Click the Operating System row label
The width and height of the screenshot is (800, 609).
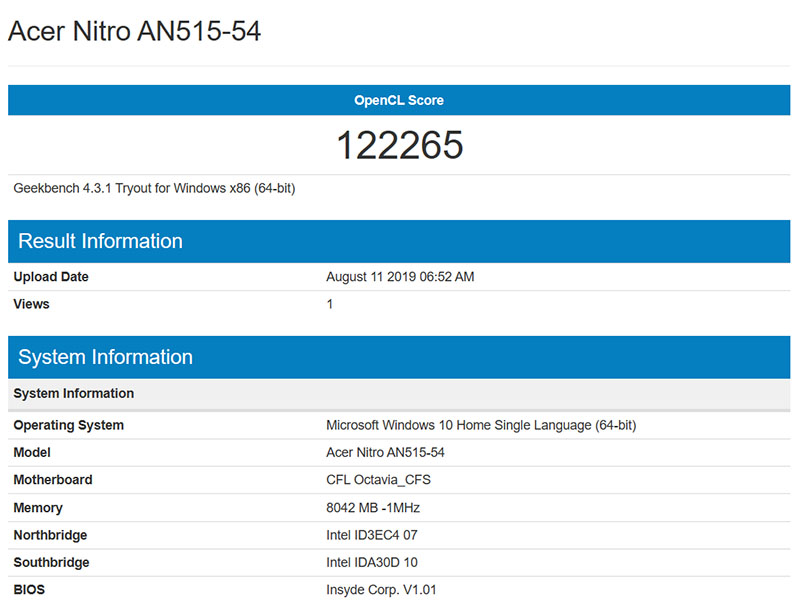click(69, 425)
